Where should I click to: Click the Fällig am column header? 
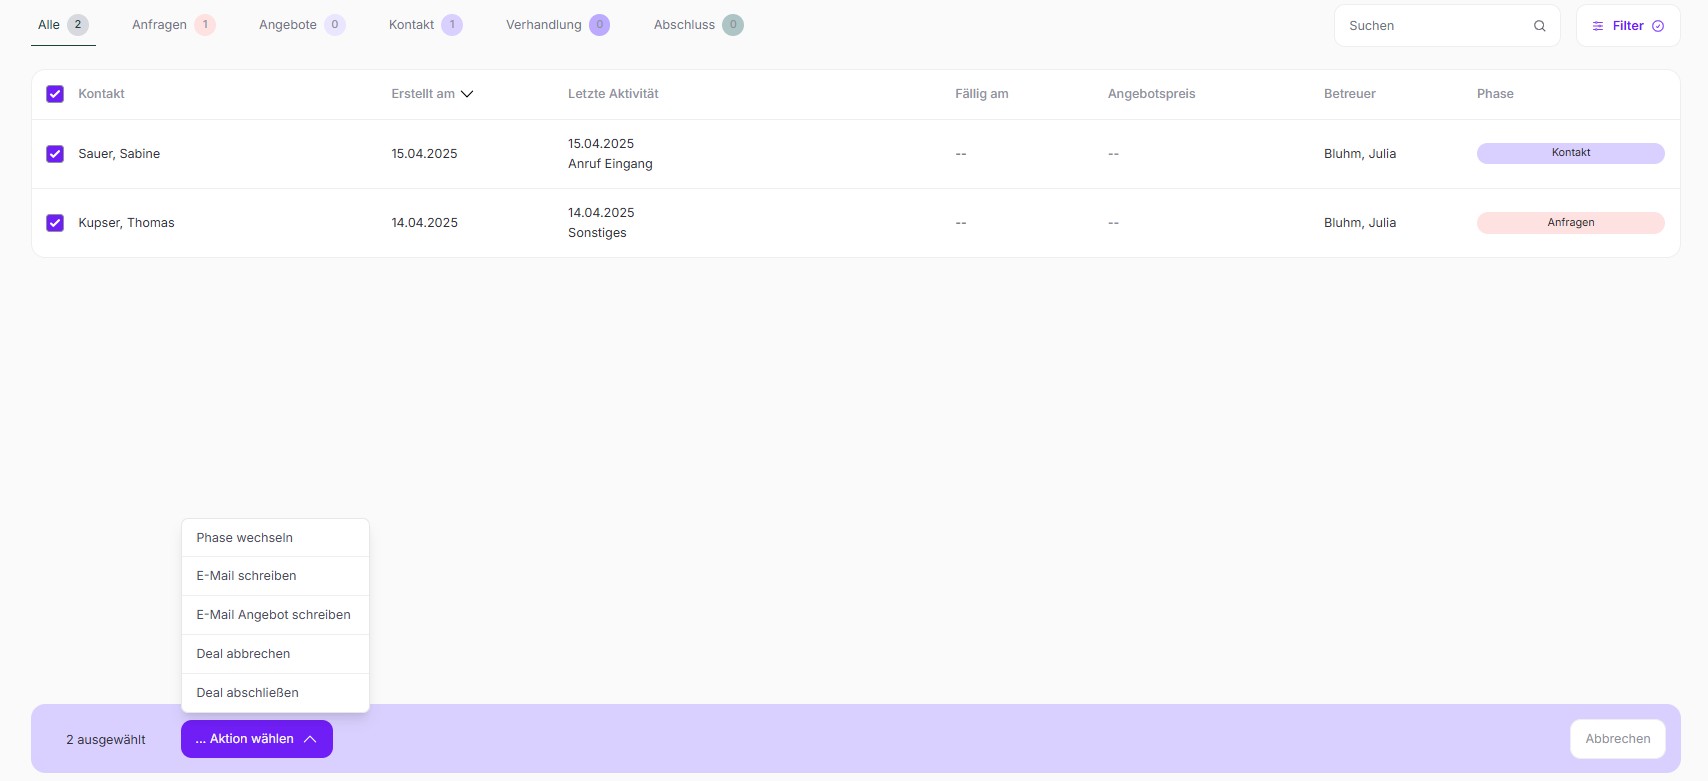[x=981, y=94]
